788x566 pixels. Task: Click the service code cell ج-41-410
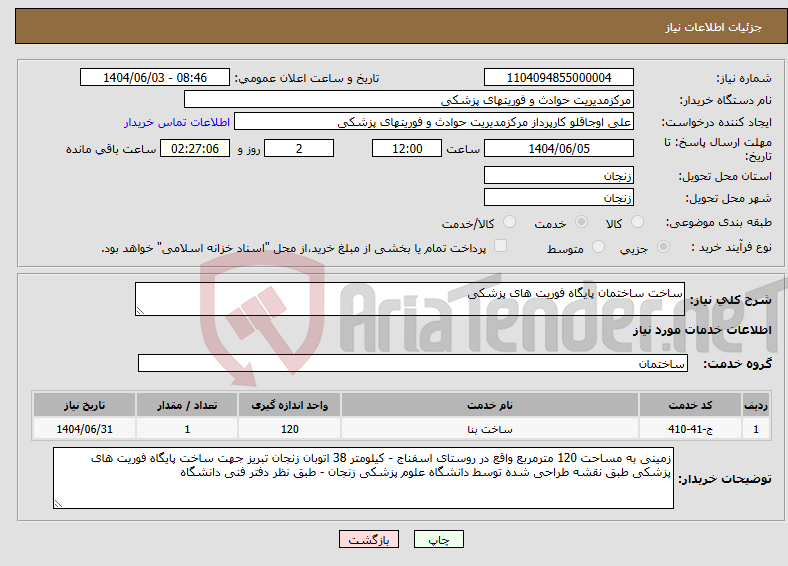click(x=691, y=429)
